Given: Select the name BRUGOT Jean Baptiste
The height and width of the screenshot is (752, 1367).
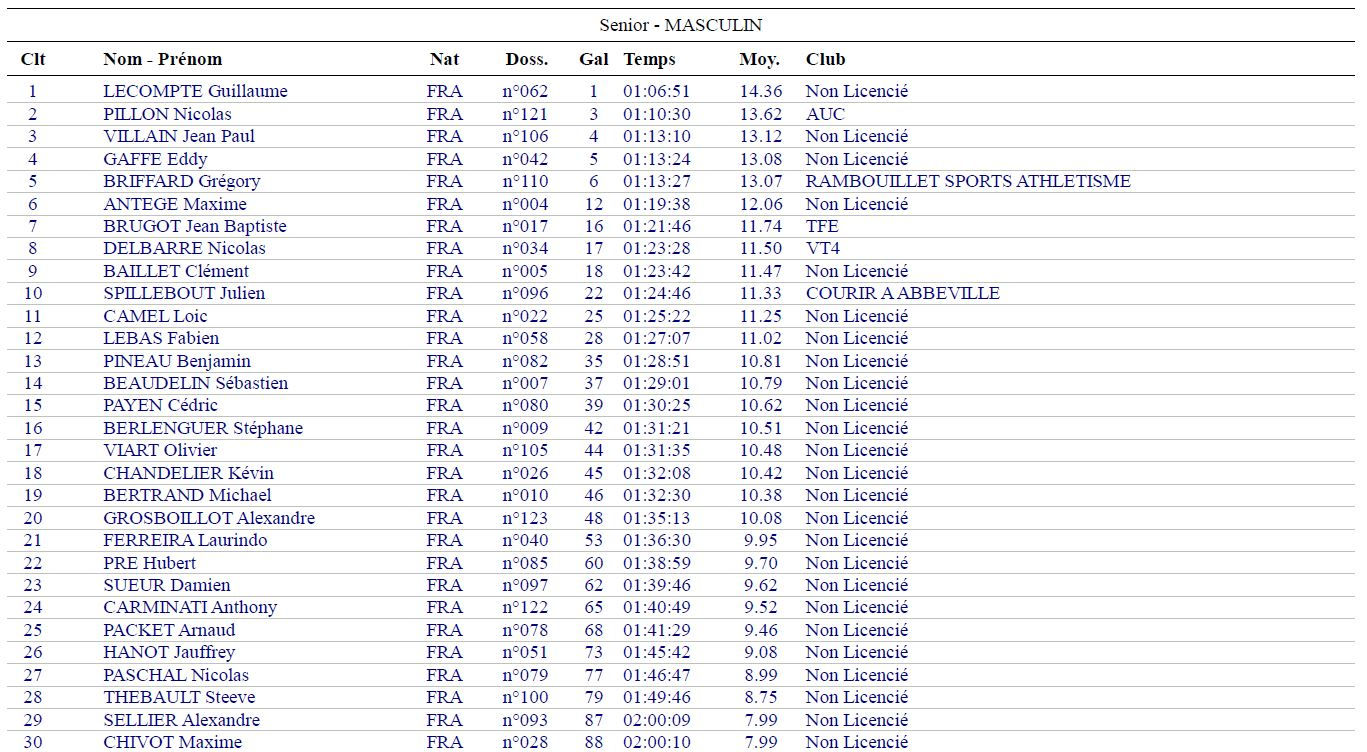Looking at the screenshot, I should pyautogui.click(x=195, y=226).
